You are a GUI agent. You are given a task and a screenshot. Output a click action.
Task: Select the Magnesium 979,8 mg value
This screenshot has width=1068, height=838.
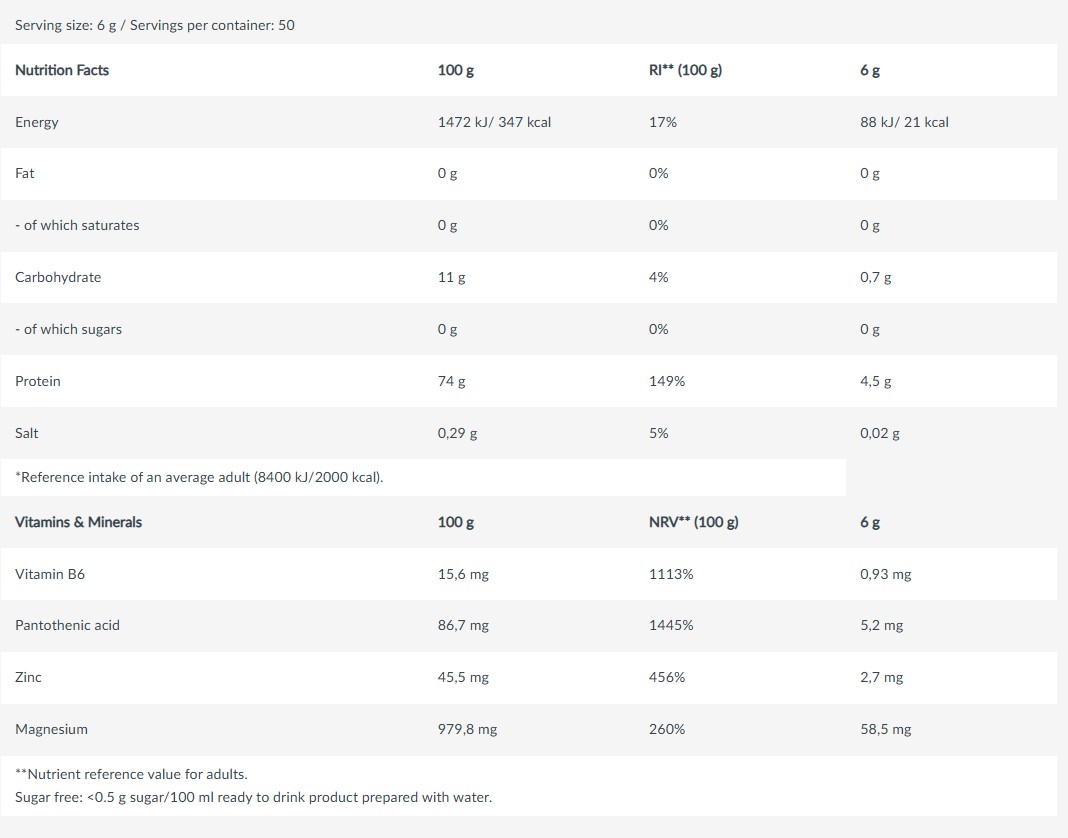[x=467, y=729]
